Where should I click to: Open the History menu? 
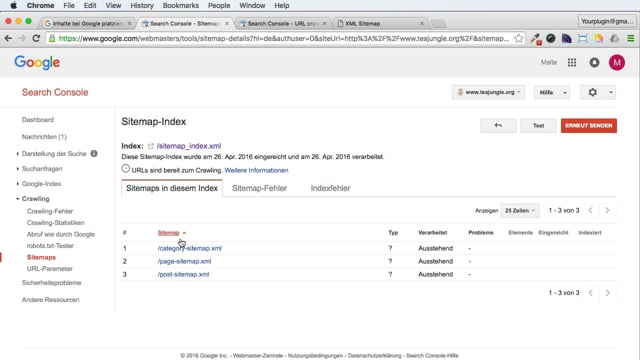[x=142, y=5]
